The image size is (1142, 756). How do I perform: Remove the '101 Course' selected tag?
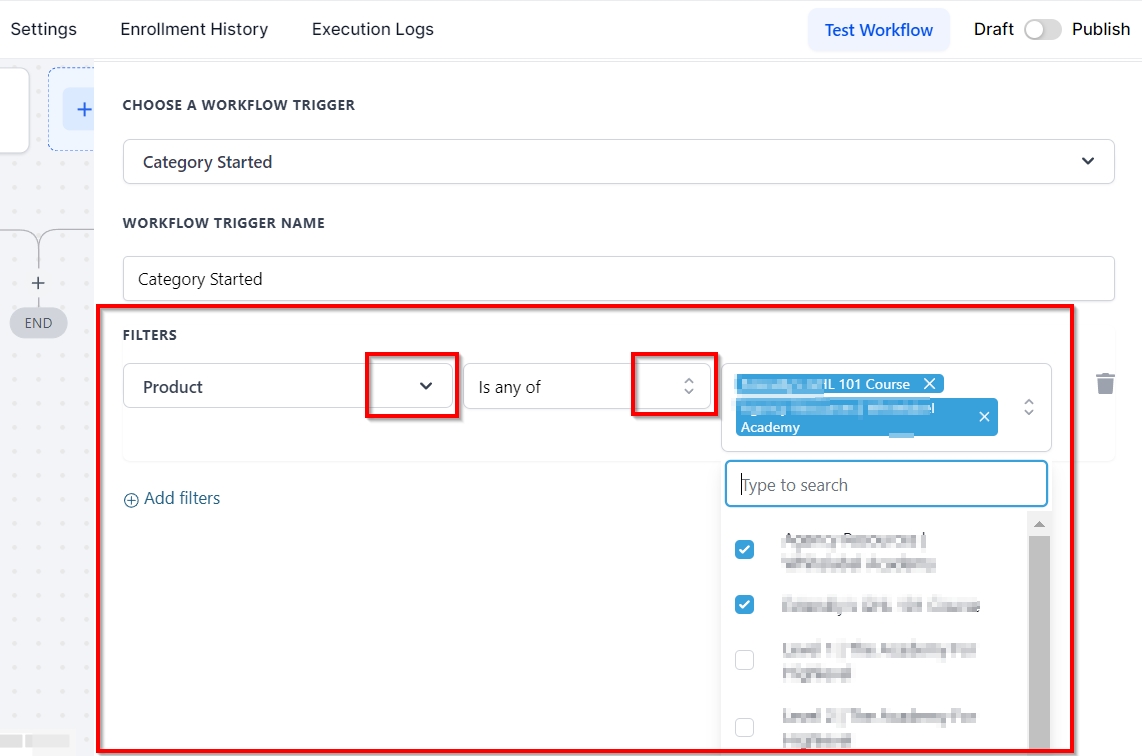[x=929, y=384]
